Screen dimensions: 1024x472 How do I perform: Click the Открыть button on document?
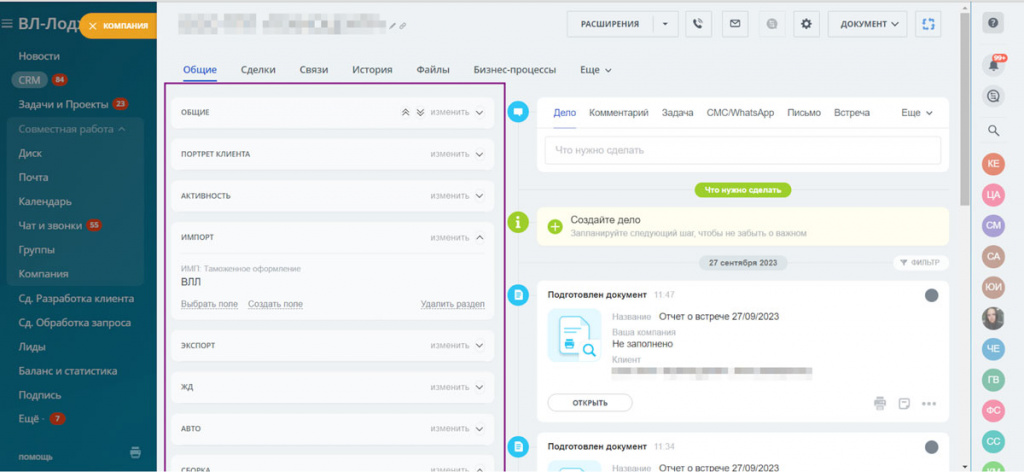[590, 403]
